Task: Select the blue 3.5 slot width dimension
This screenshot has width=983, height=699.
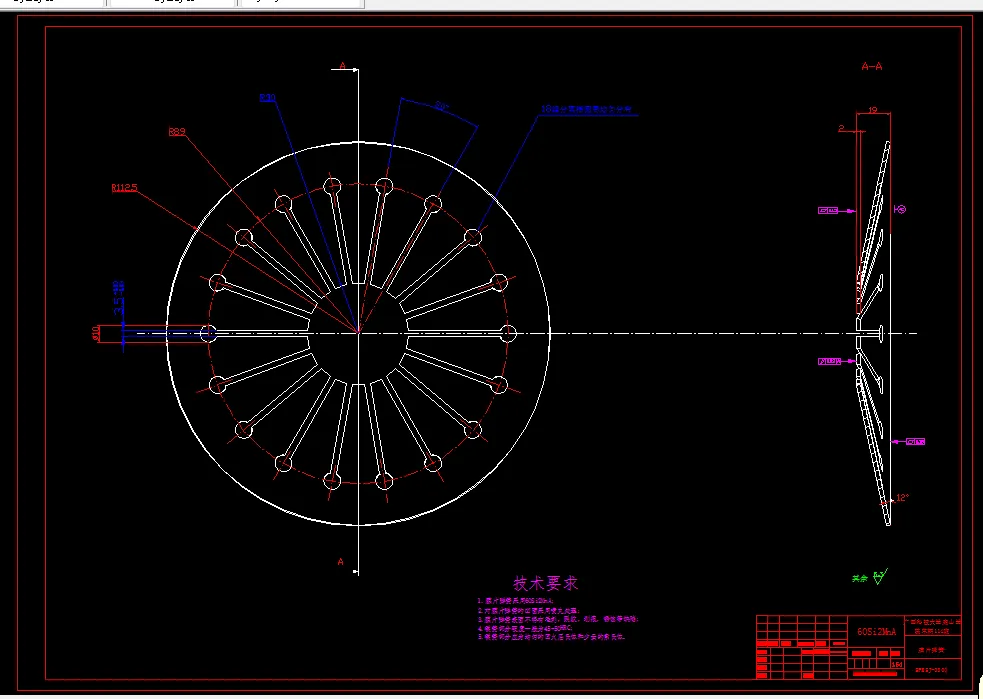Action: coord(118,297)
